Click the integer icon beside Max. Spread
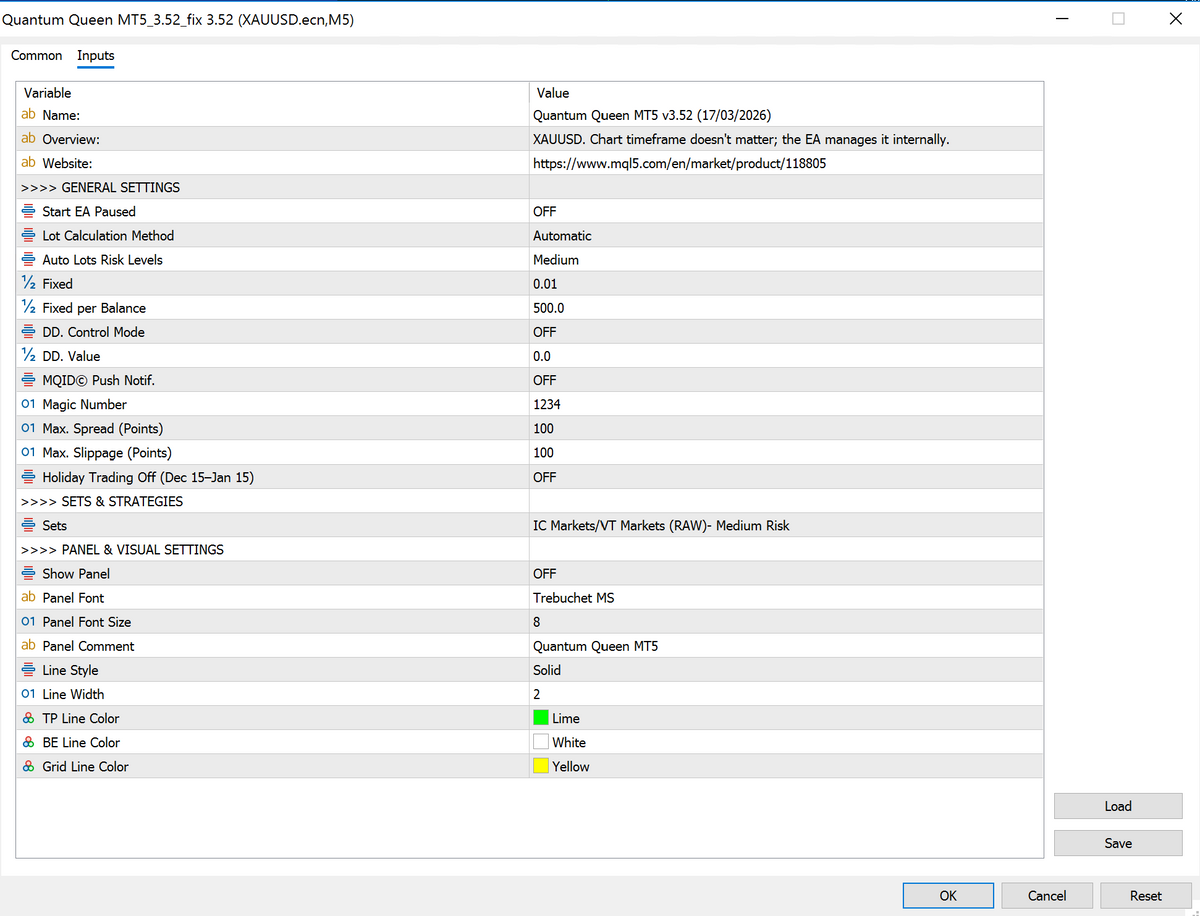Image resolution: width=1200 pixels, height=916 pixels. tap(28, 428)
